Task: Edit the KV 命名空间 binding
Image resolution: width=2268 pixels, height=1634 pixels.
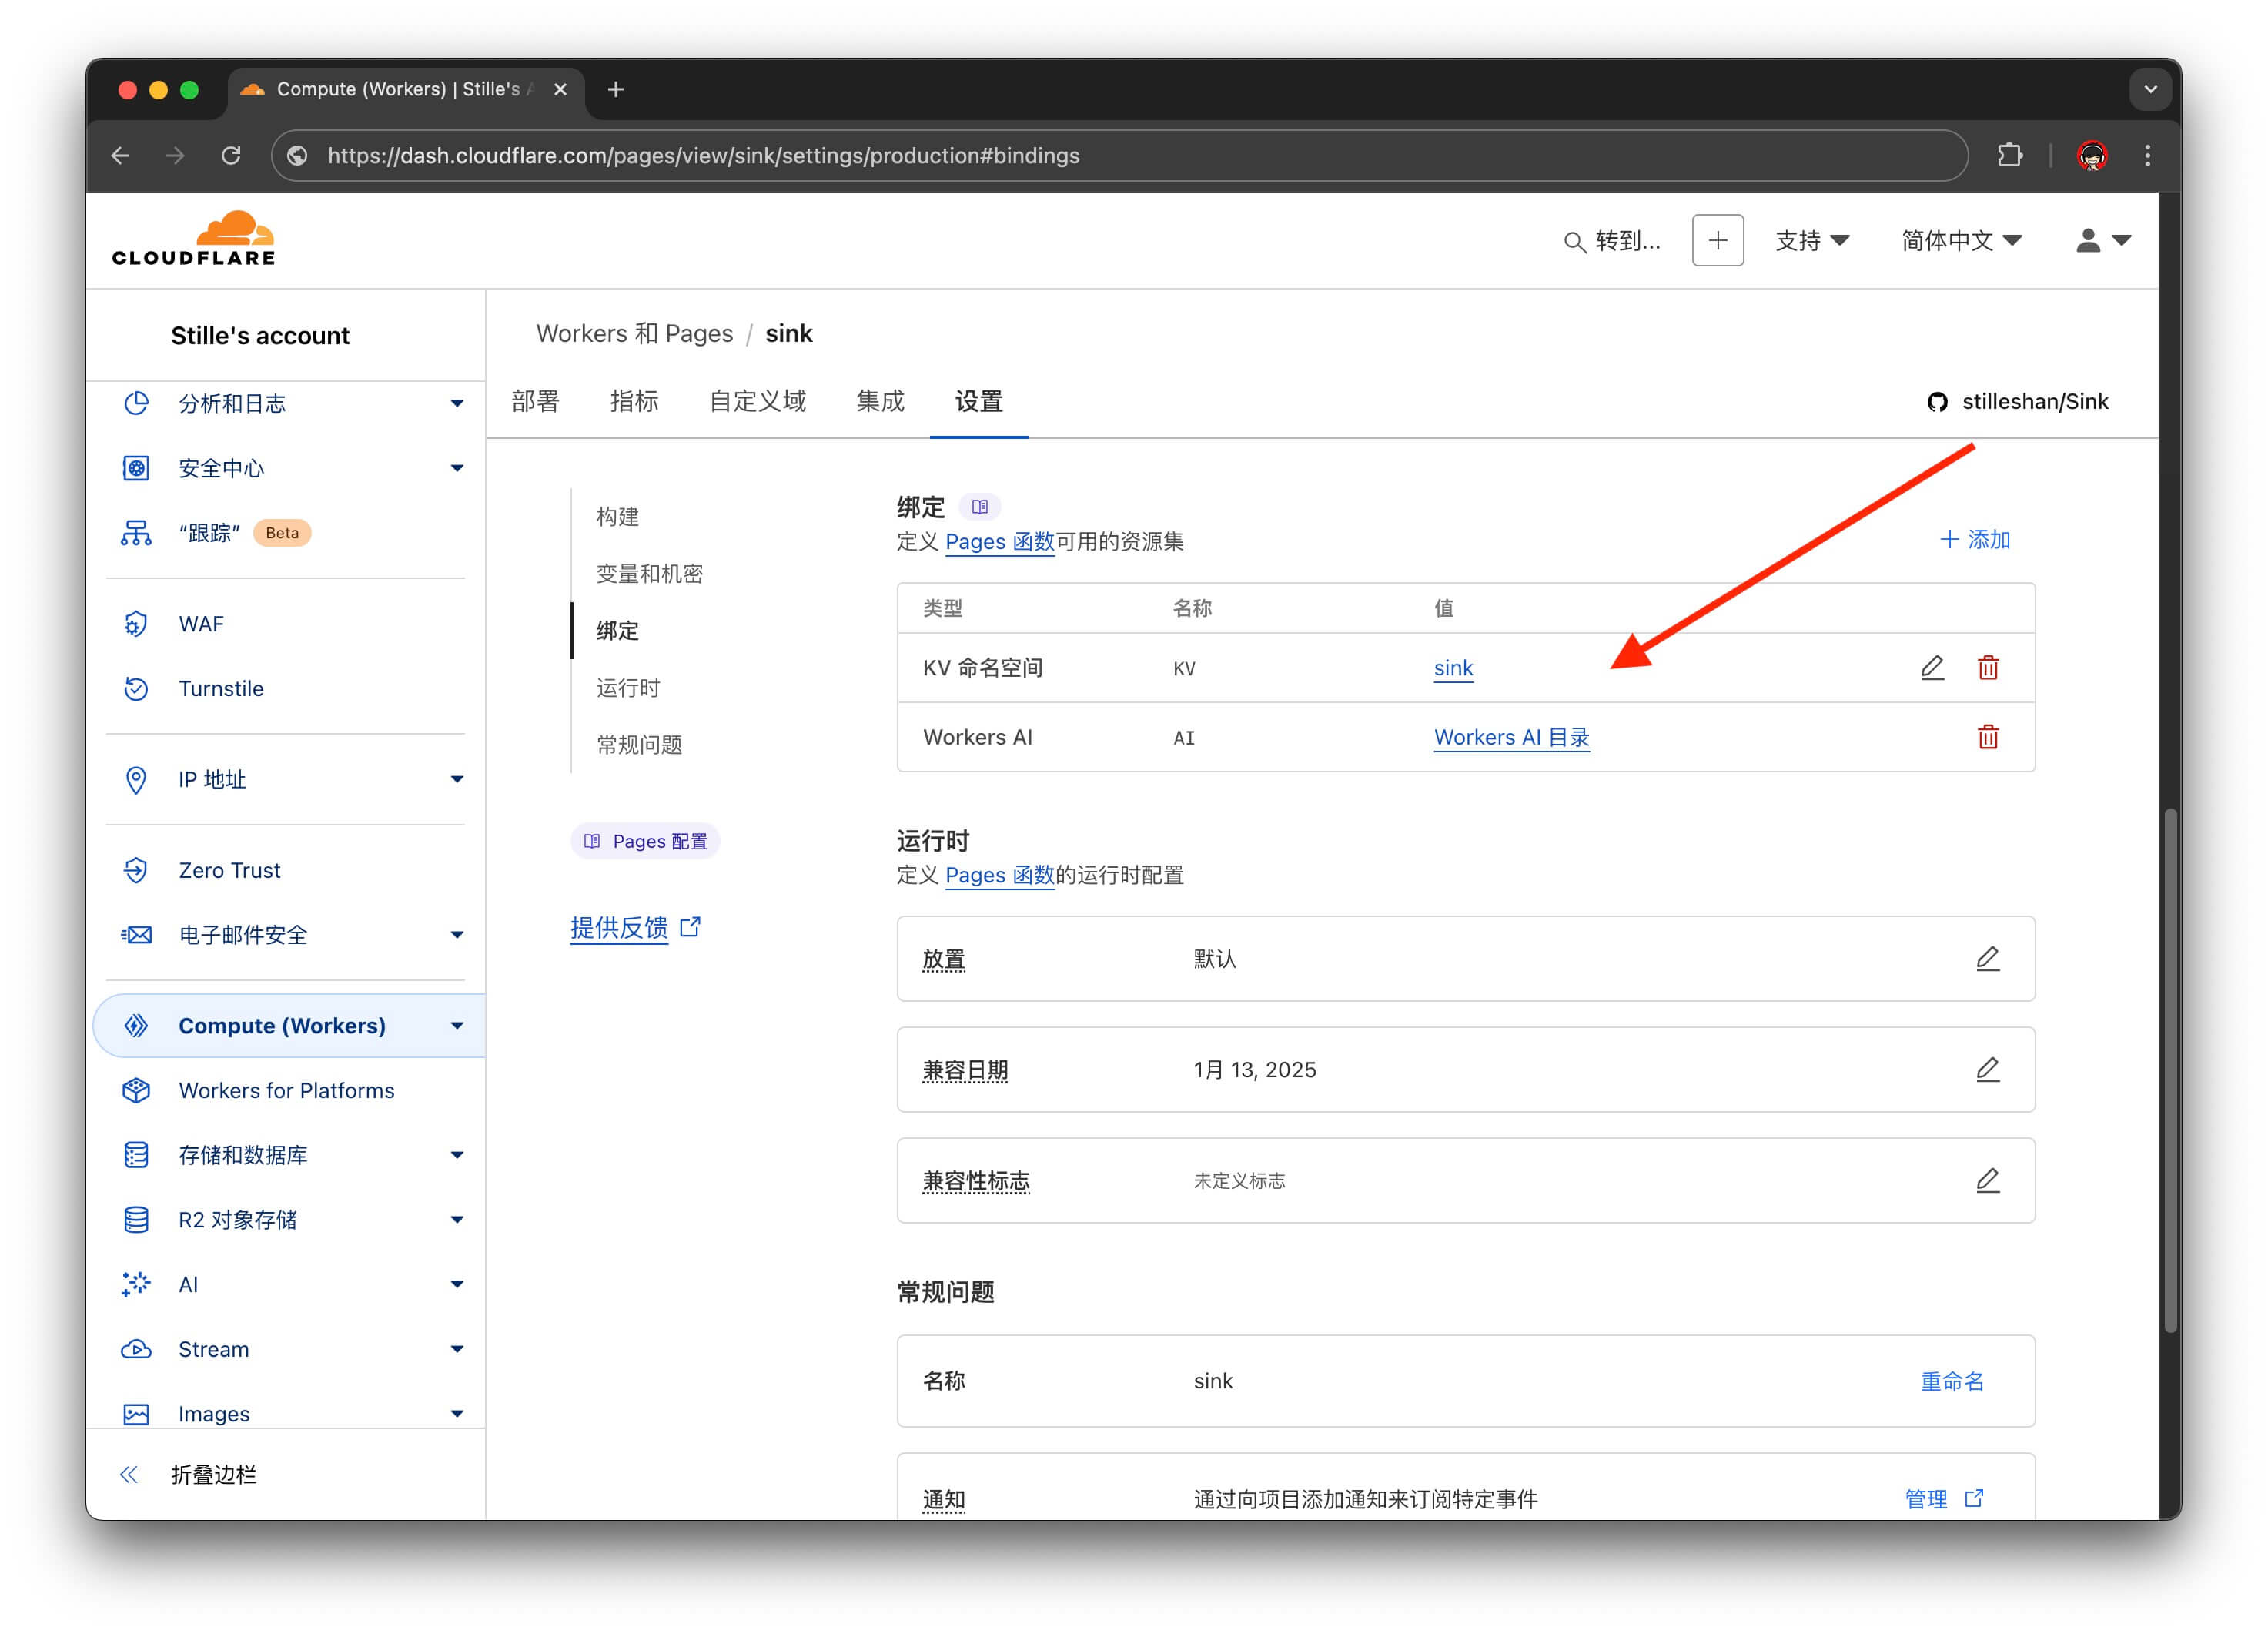Action: pos(1932,667)
